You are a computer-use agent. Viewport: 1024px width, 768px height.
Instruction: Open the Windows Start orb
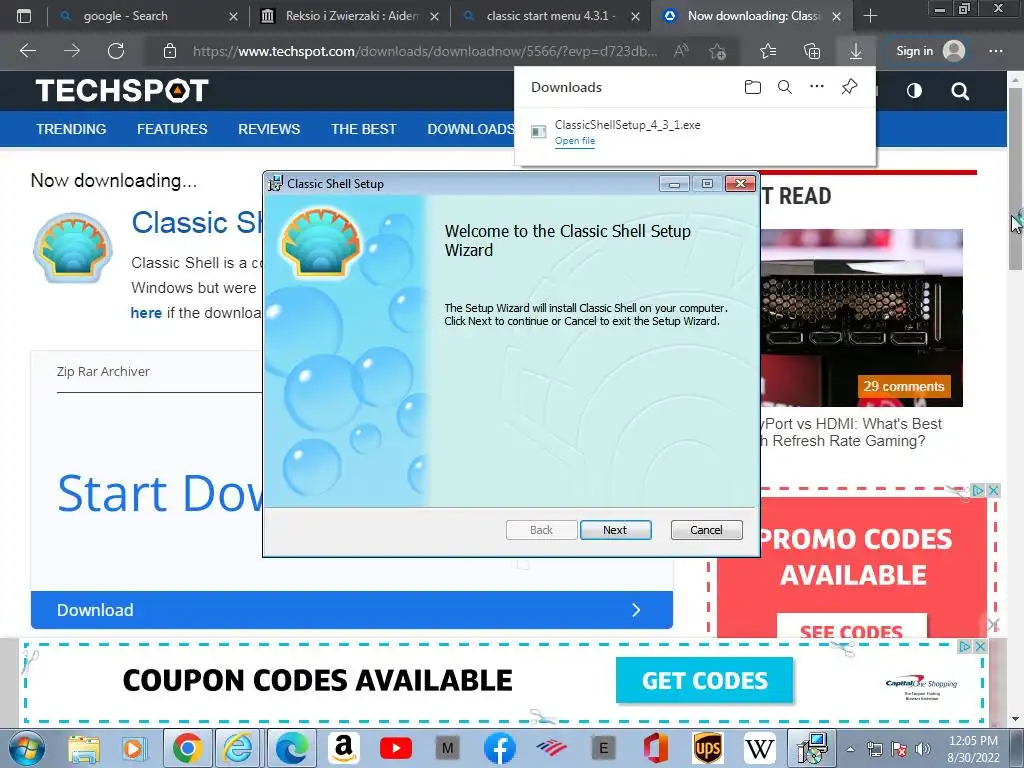pos(27,748)
